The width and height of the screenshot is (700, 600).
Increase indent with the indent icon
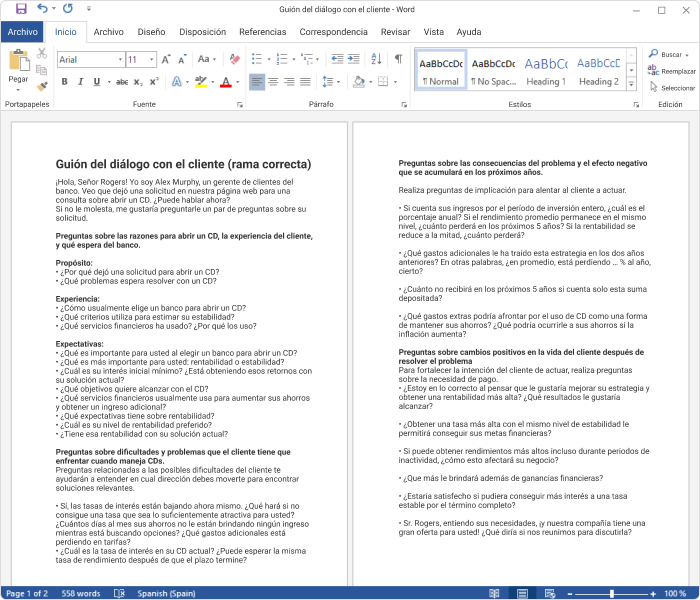pyautogui.click(x=354, y=60)
